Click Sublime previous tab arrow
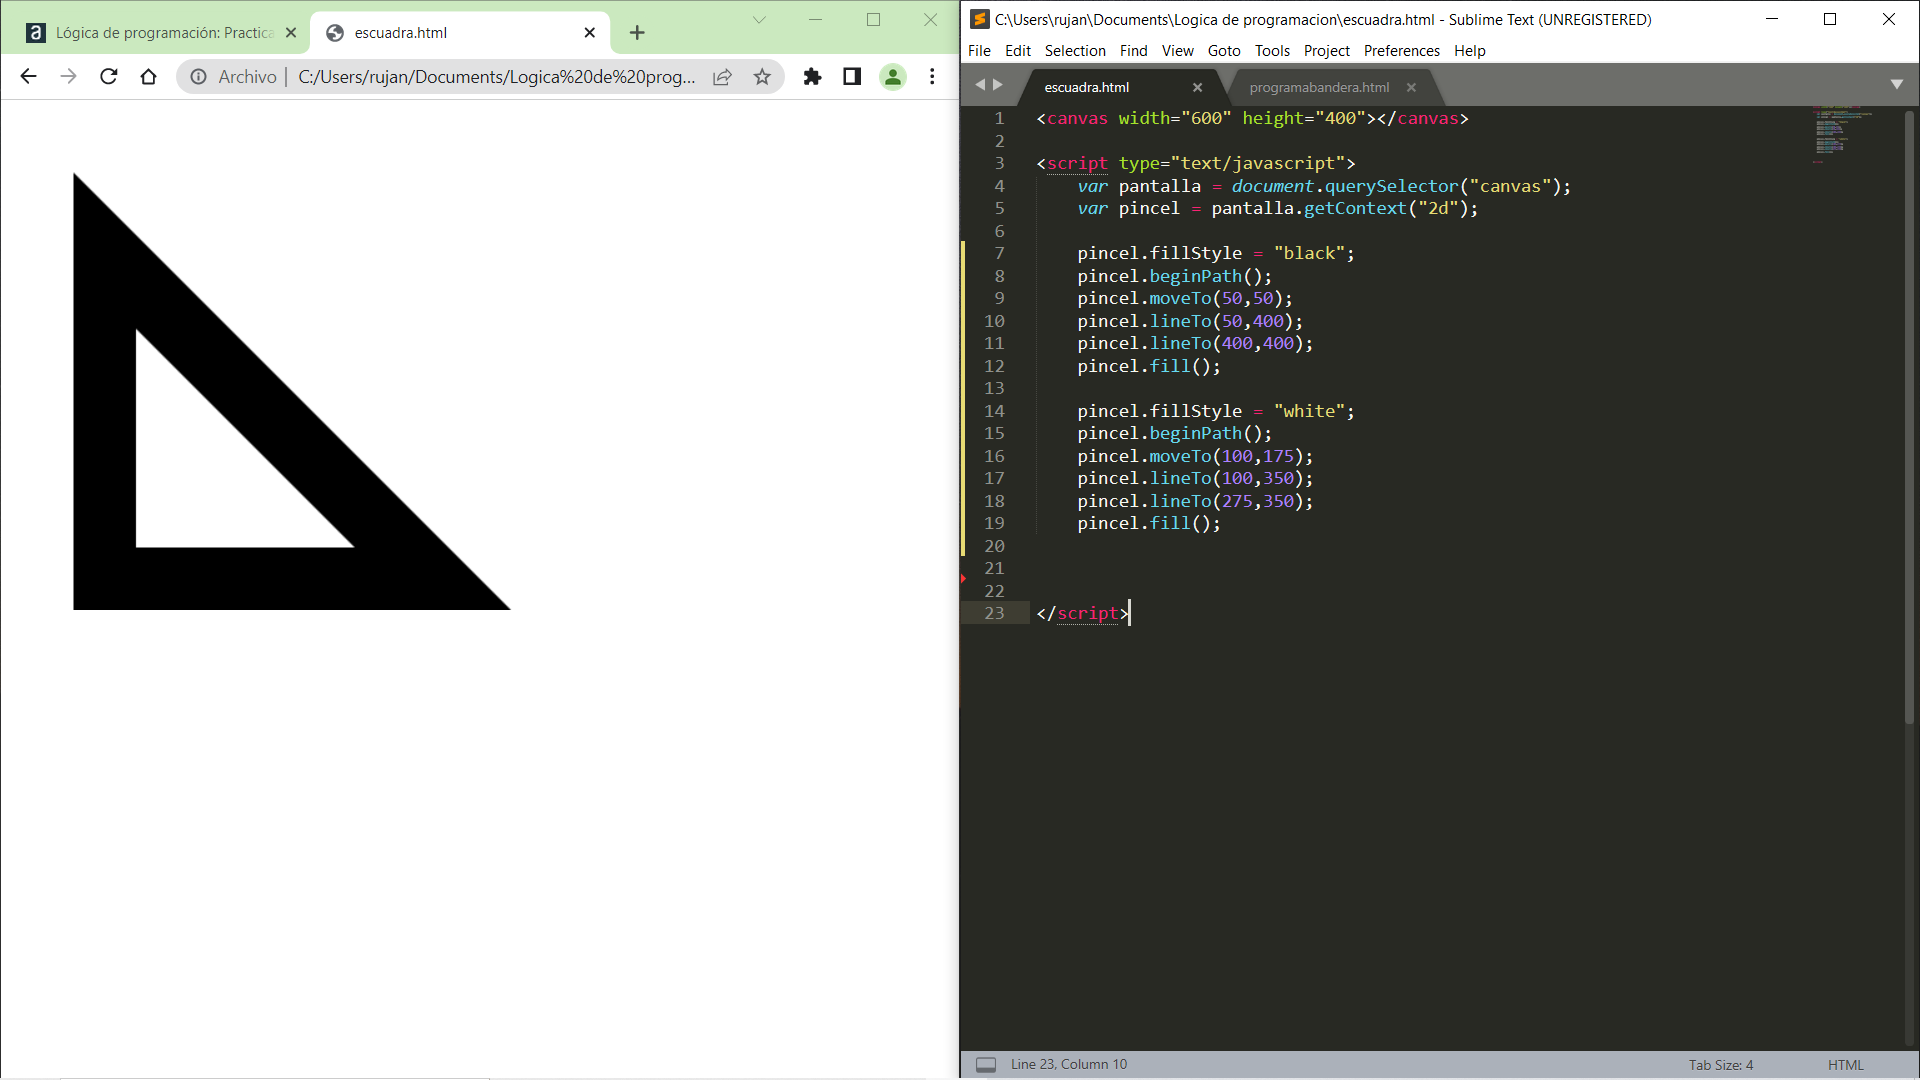Viewport: 1920px width, 1080px height. coord(980,85)
